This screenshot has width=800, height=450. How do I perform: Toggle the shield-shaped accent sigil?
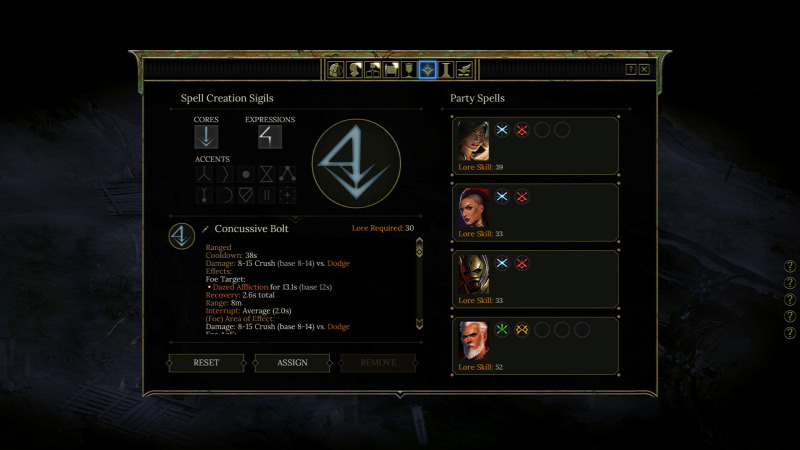[245, 195]
